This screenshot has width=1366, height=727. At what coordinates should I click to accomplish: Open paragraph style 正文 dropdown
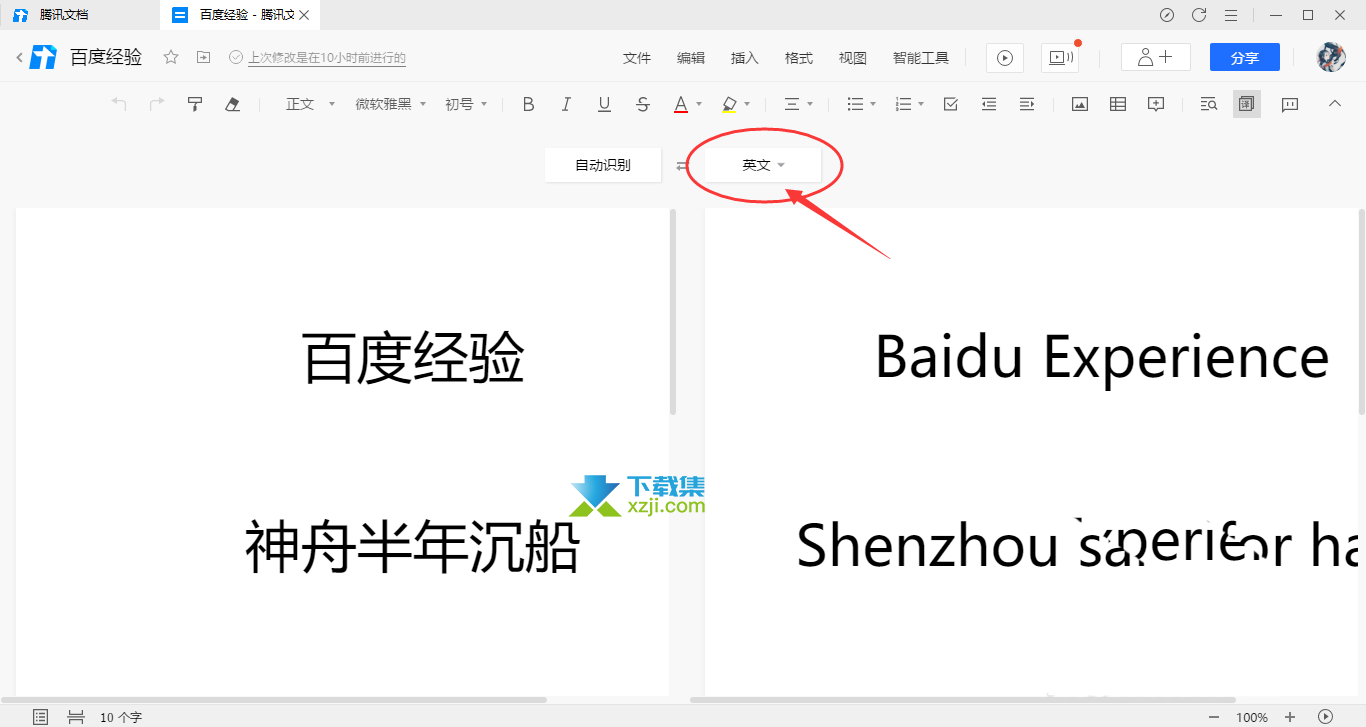click(310, 104)
